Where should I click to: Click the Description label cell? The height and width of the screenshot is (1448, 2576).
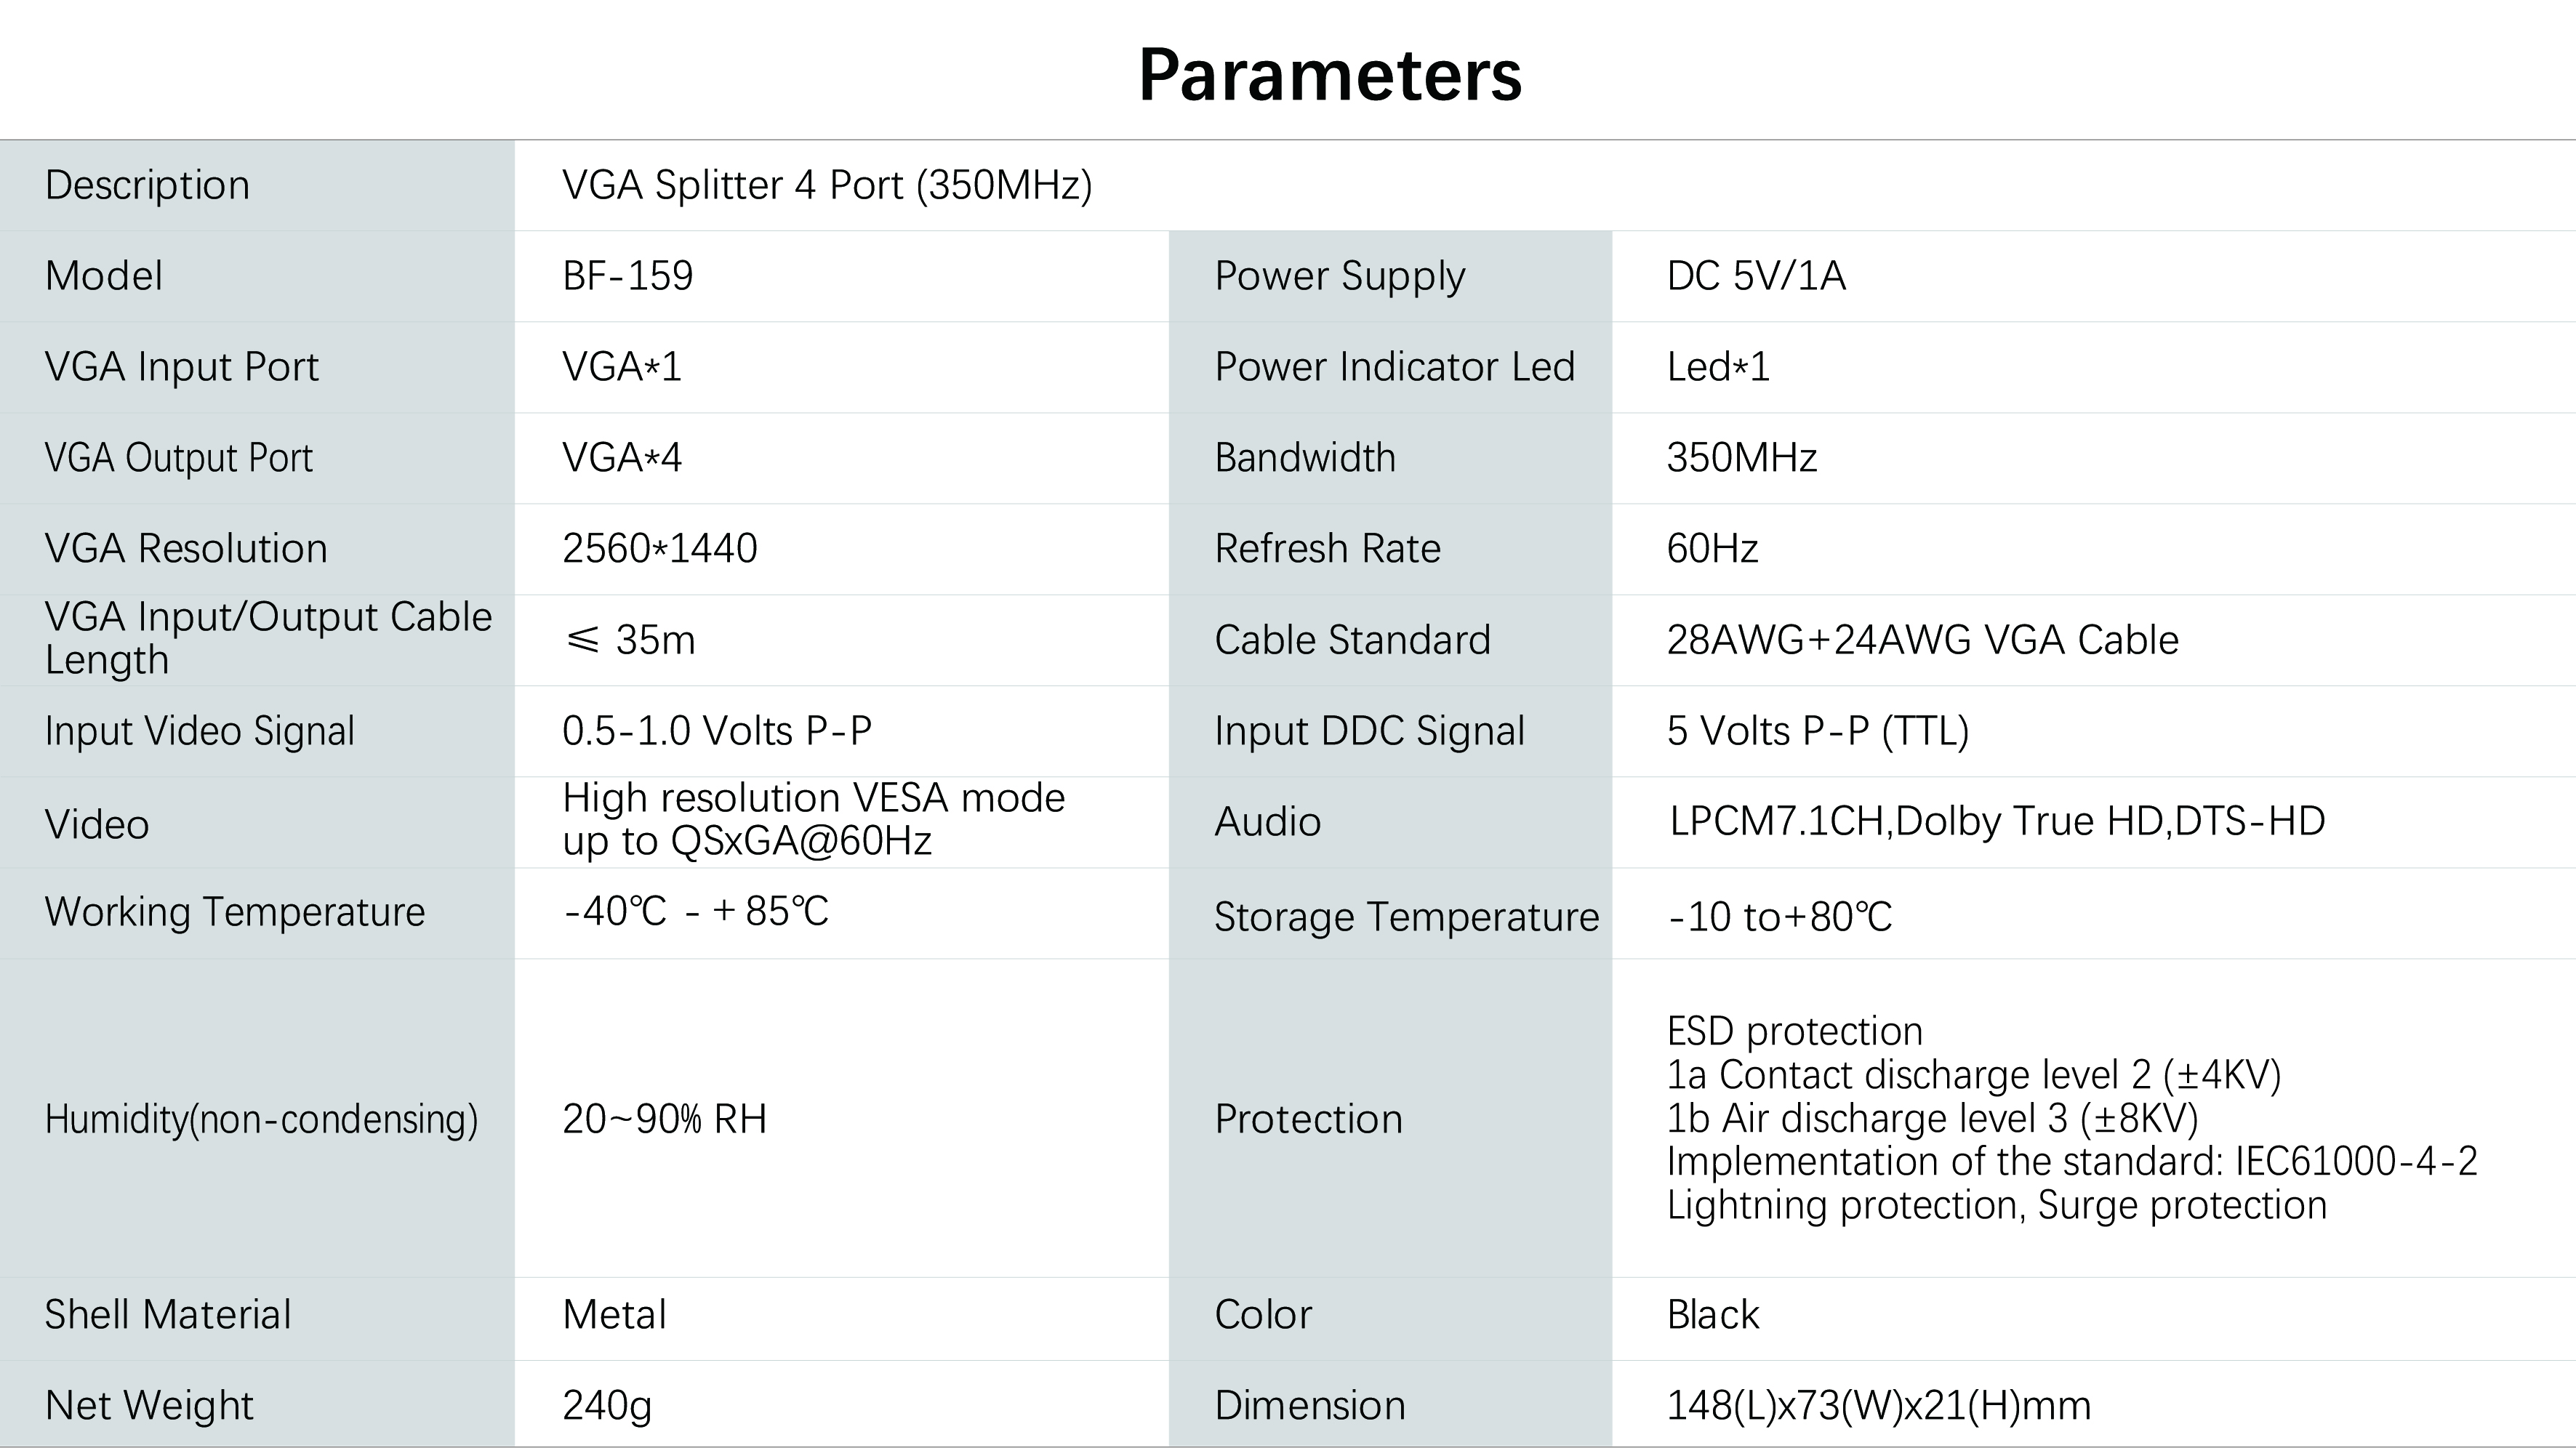click(147, 185)
